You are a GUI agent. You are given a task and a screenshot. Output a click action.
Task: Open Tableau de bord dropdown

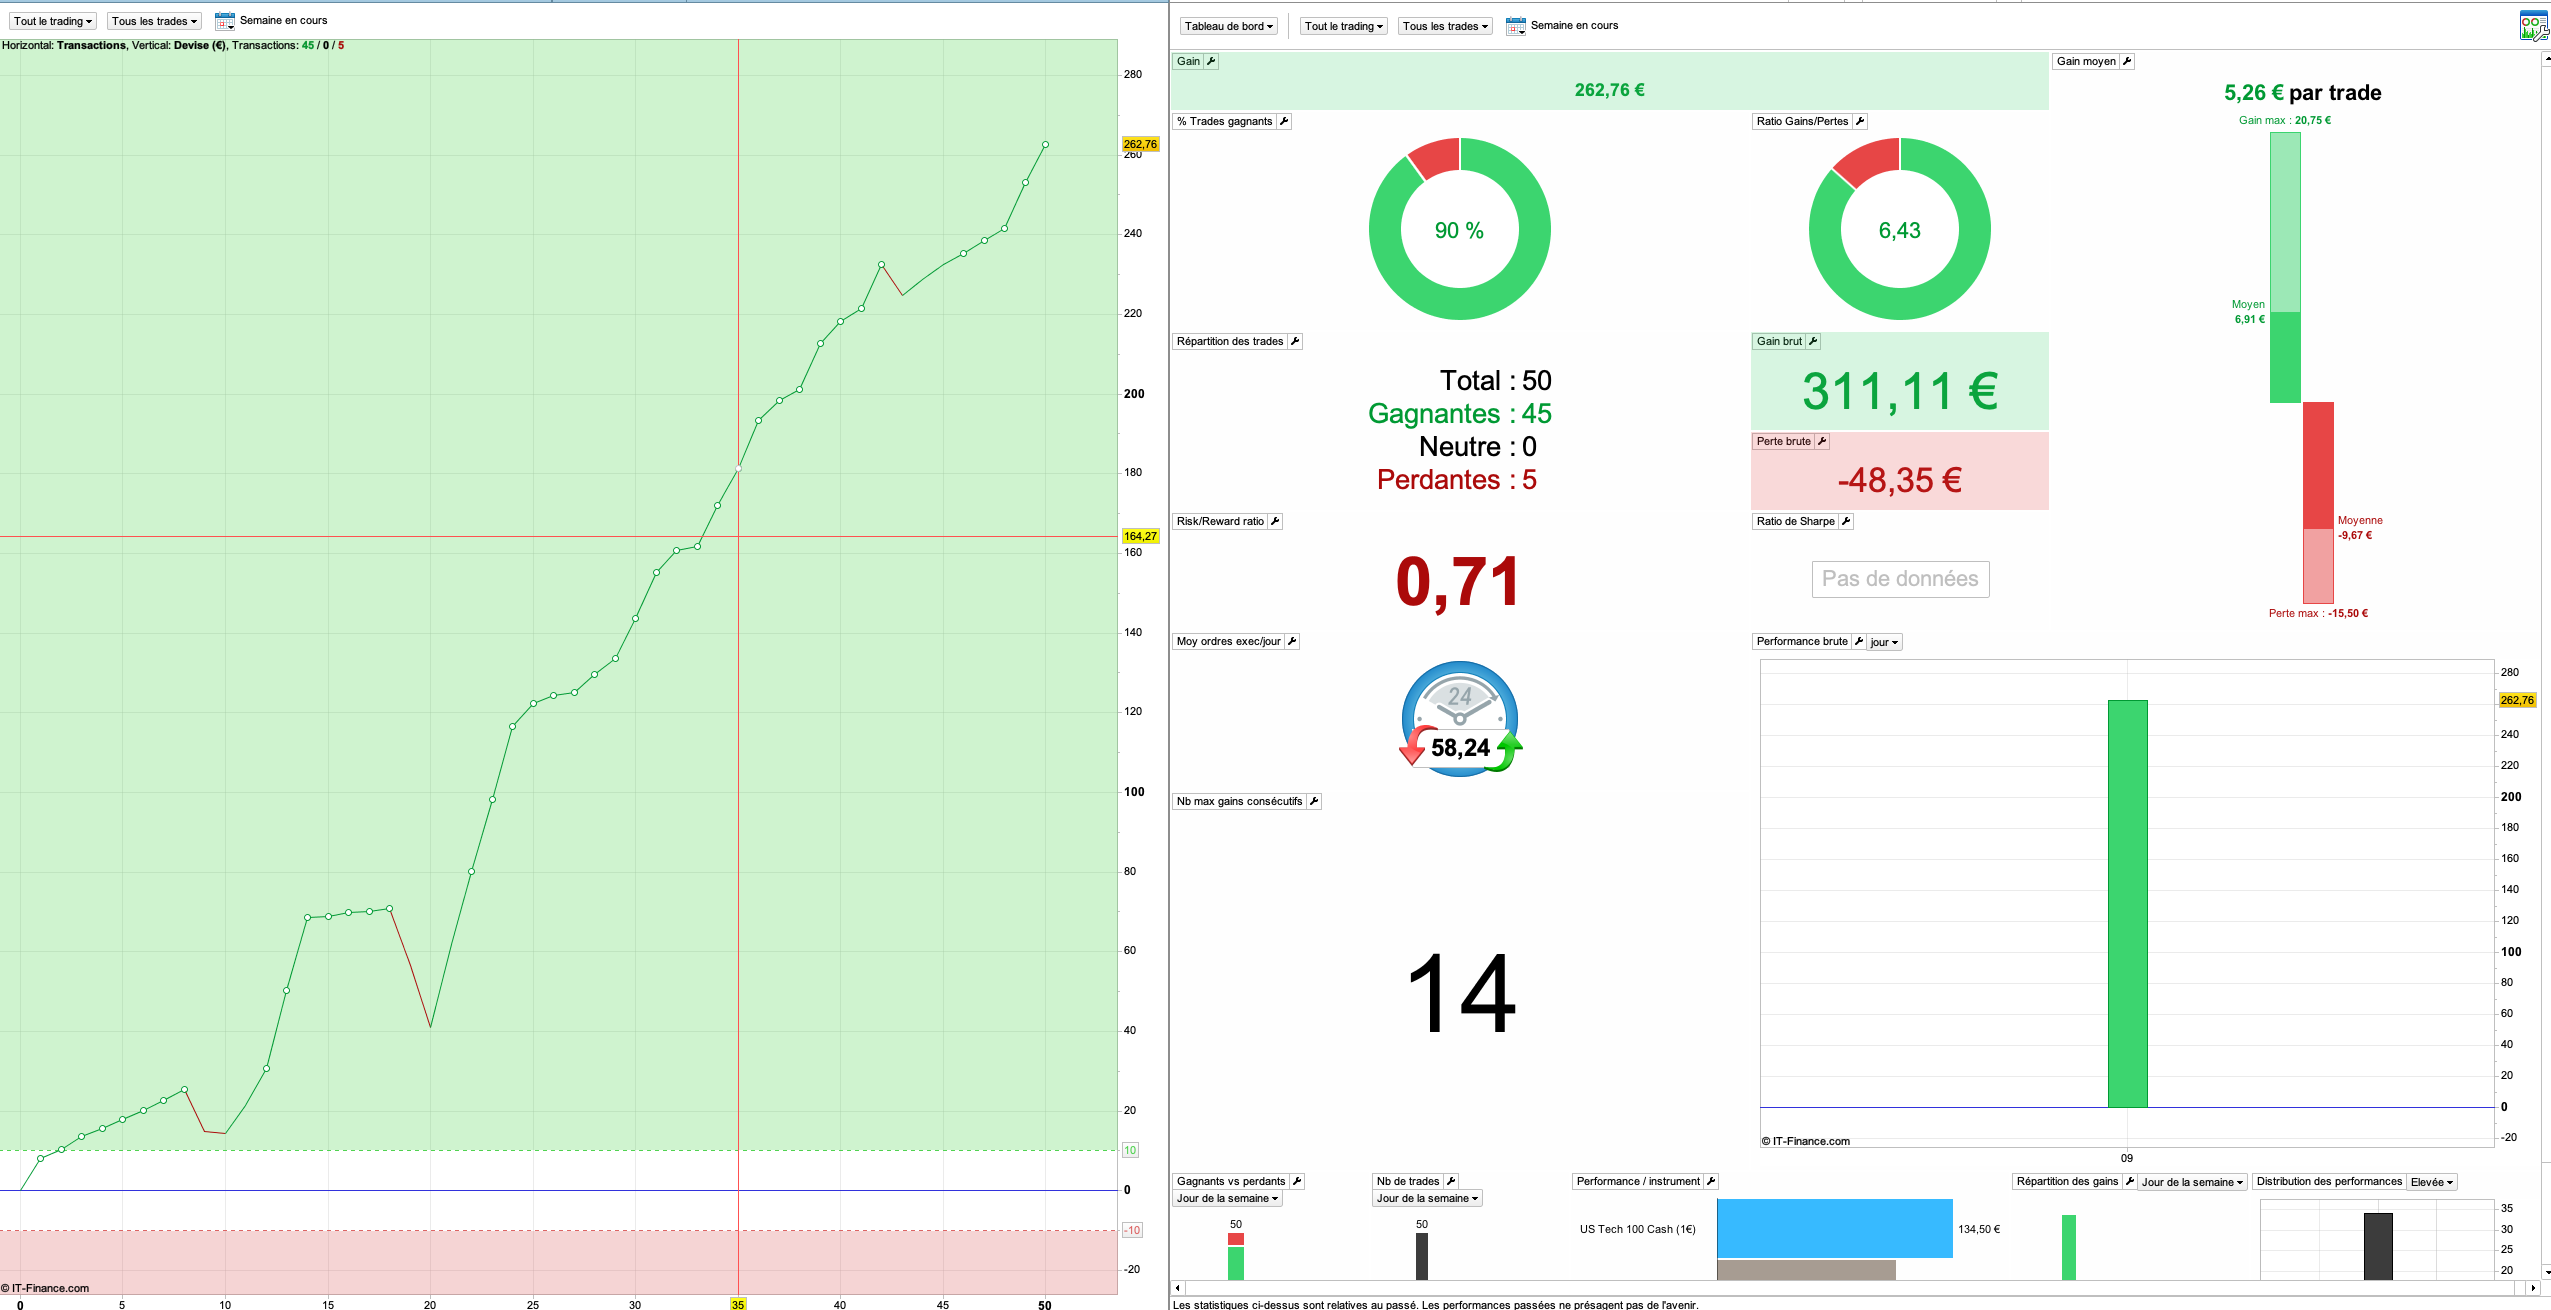click(1228, 26)
